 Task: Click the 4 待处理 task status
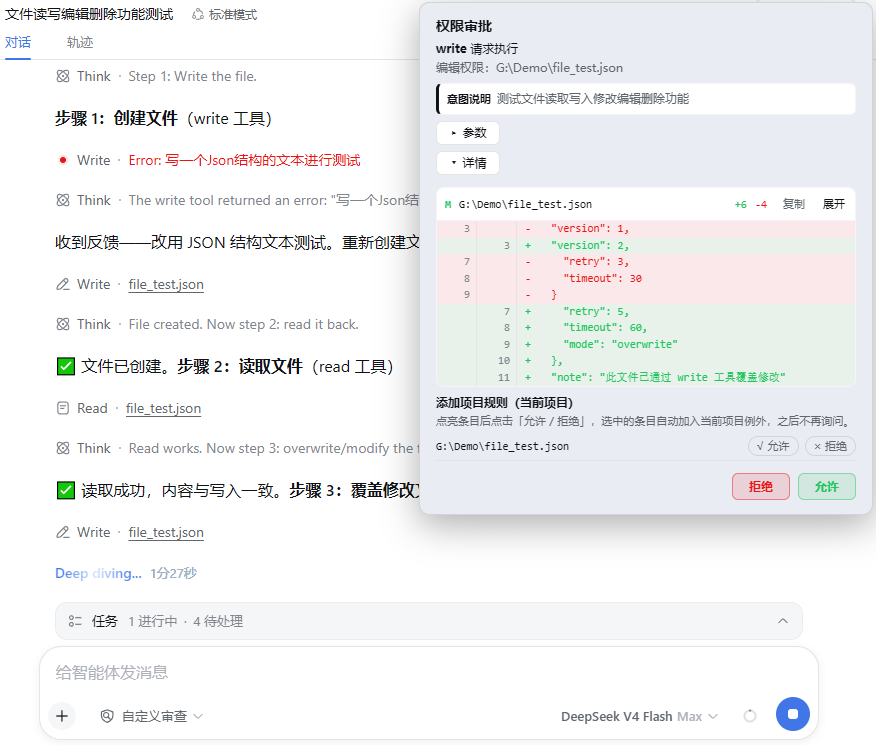coord(218,621)
